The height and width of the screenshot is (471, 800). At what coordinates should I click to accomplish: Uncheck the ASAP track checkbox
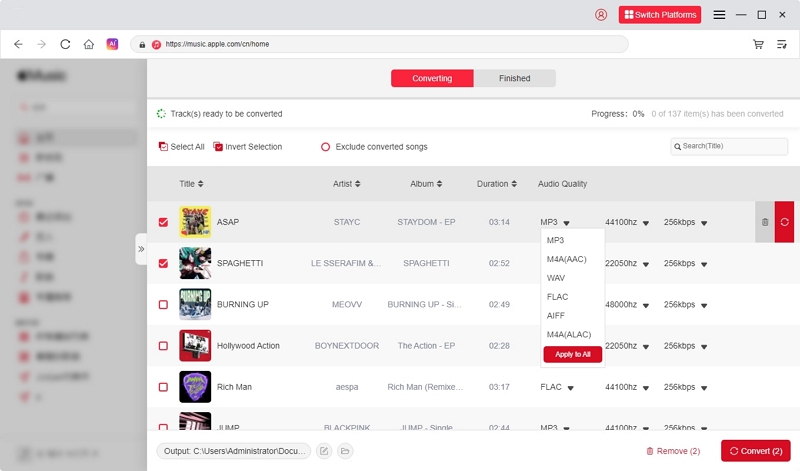point(163,222)
